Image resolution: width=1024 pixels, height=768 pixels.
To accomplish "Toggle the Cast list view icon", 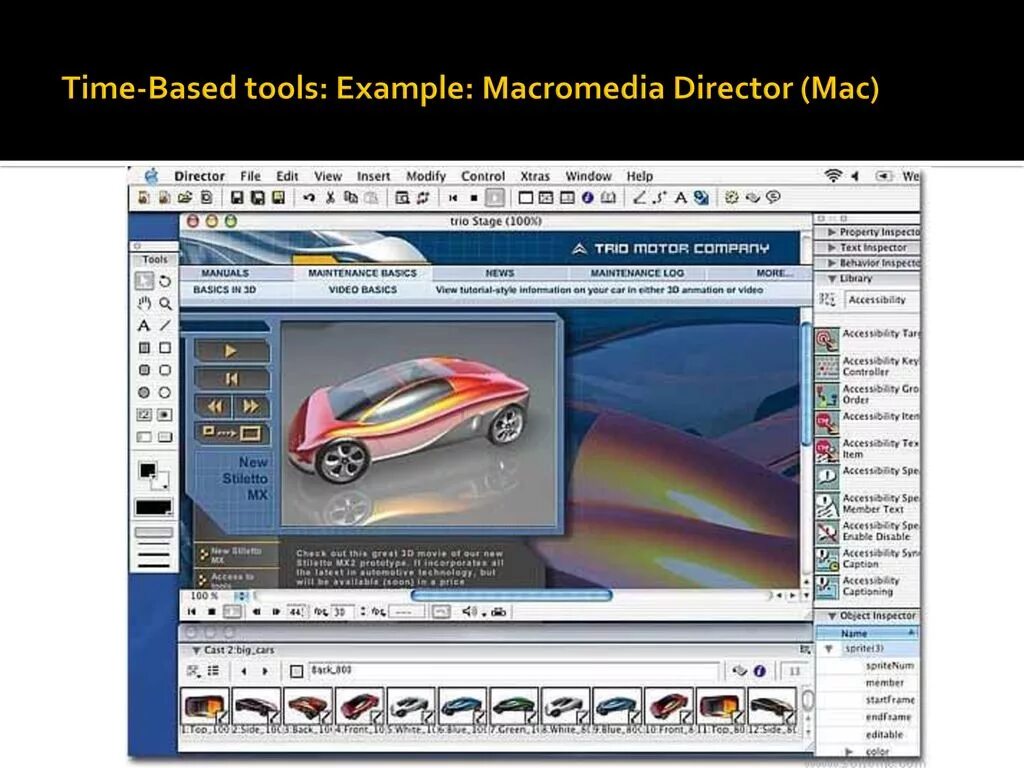I will coord(214,671).
